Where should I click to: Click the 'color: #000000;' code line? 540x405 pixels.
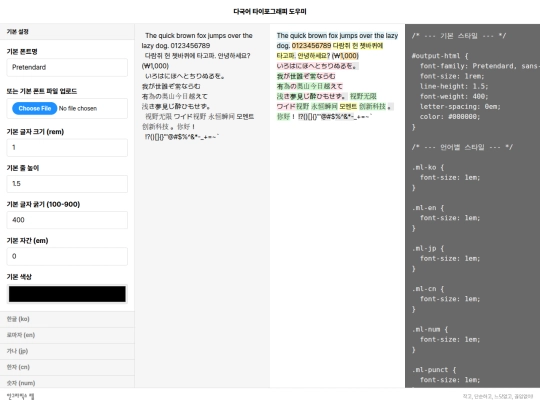pyautogui.click(x=450, y=117)
